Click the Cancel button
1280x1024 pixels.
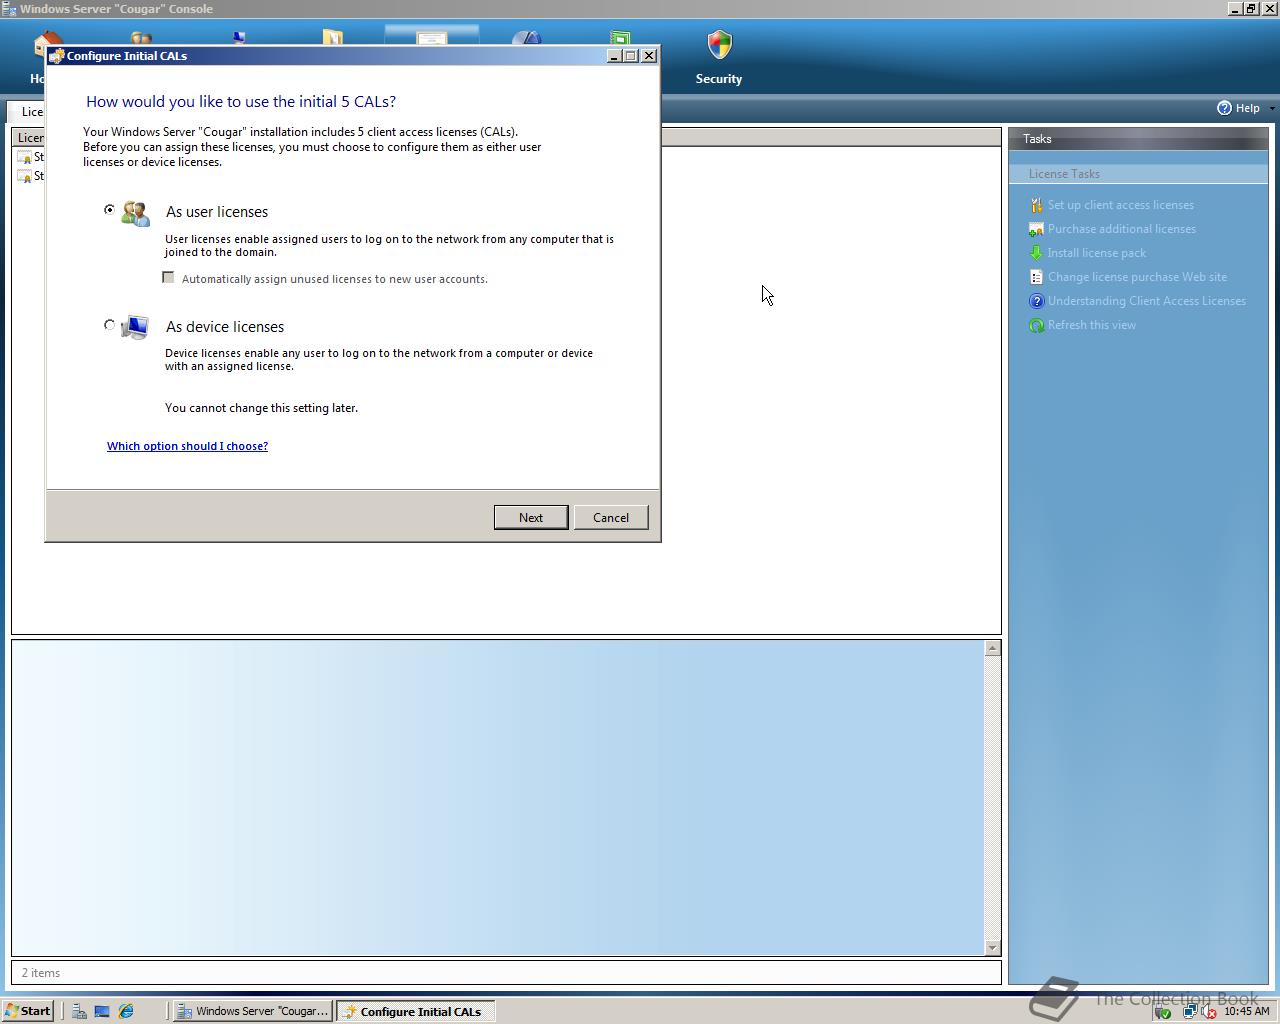pos(611,517)
